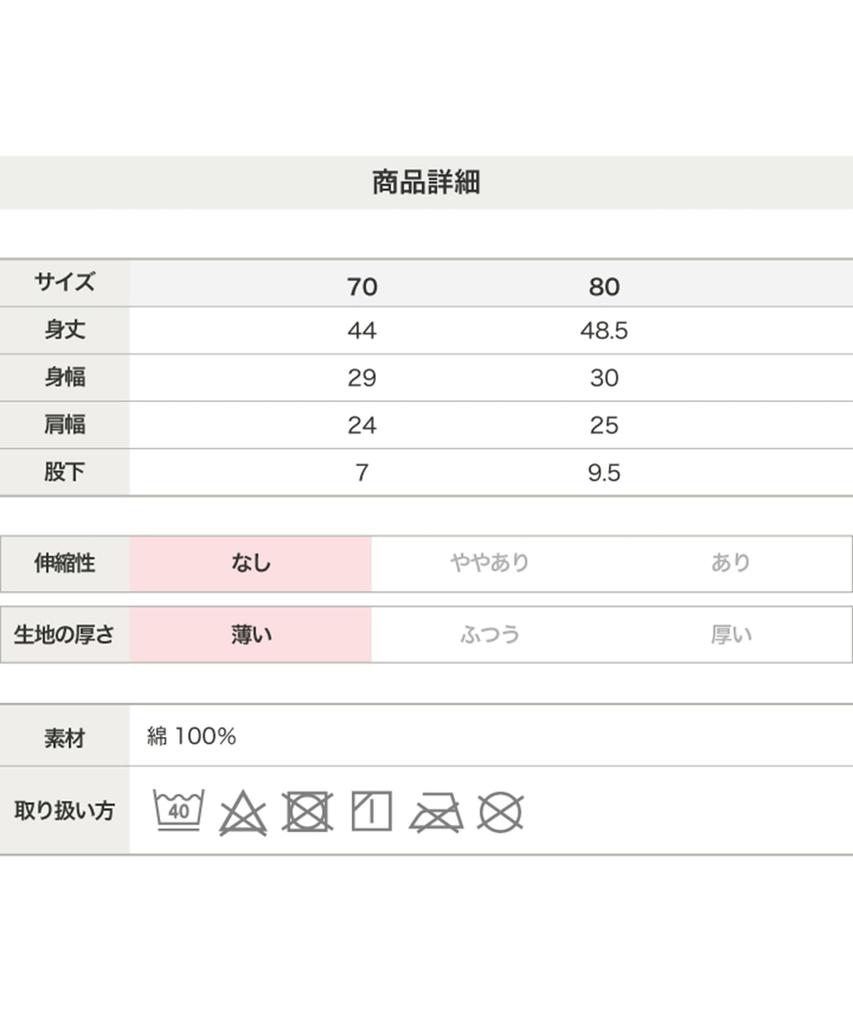Choose 厚い fabric thickness
The image size is (853, 1024).
pos(730,635)
